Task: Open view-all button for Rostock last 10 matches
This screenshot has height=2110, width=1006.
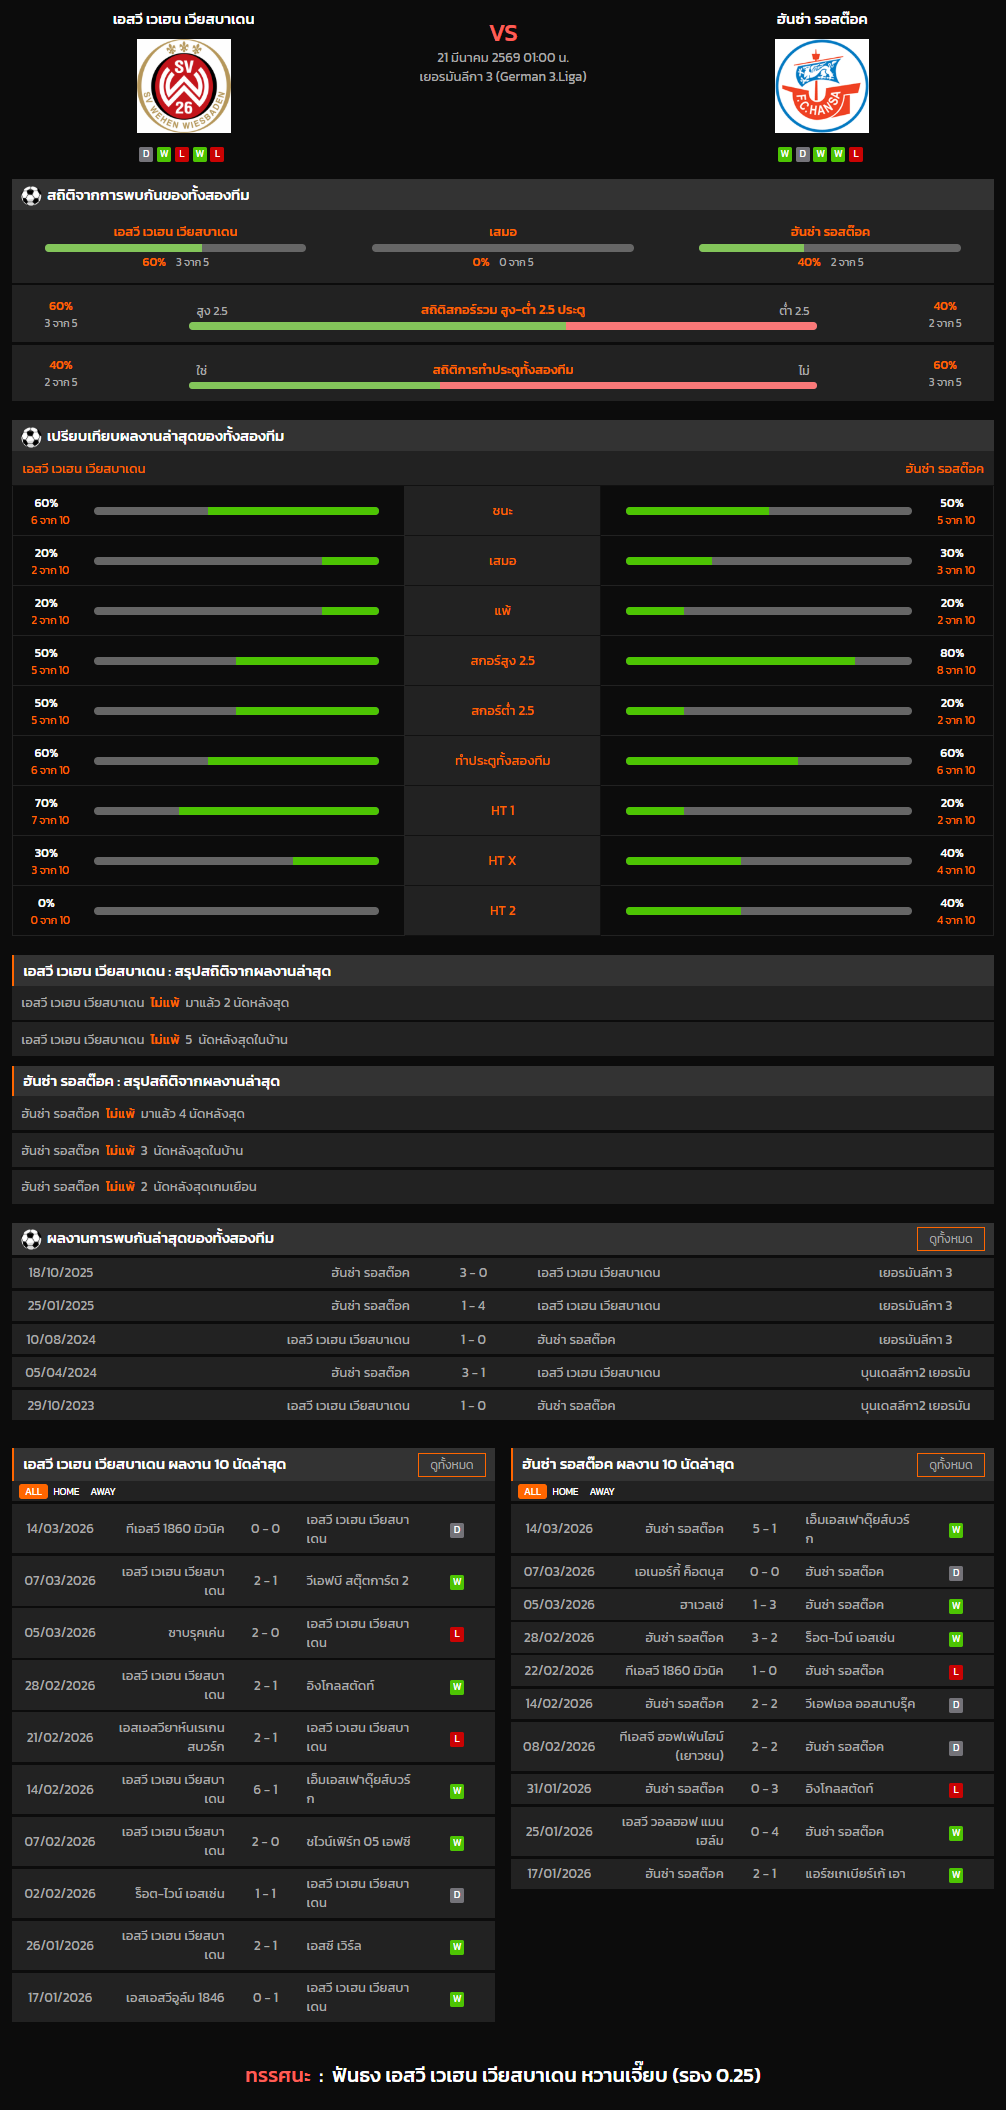Action: click(x=950, y=1465)
